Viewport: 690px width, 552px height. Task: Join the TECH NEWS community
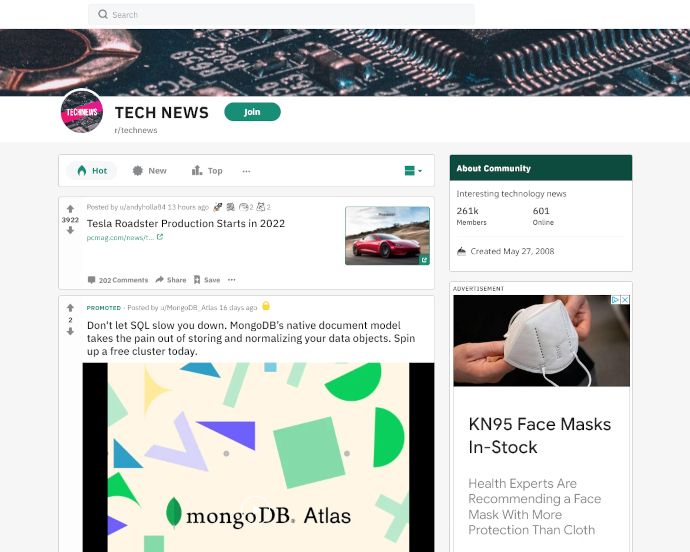click(252, 112)
